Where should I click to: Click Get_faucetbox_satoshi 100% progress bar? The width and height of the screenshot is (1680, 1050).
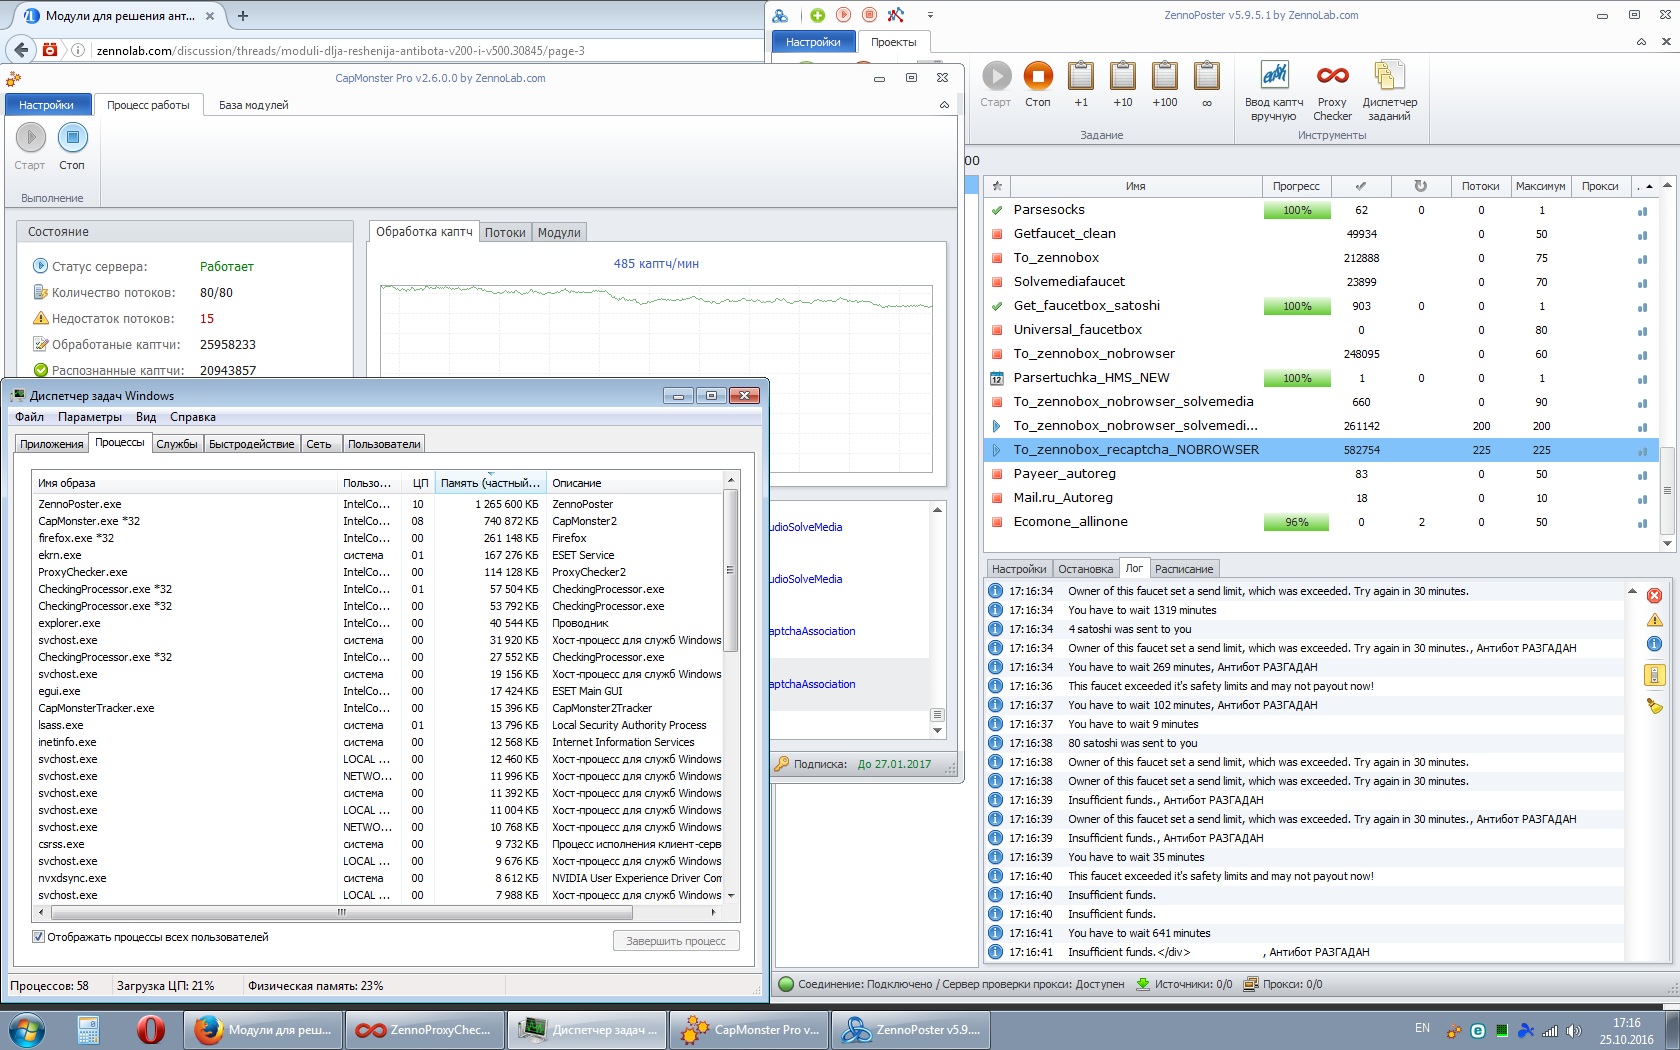pos(1297,306)
